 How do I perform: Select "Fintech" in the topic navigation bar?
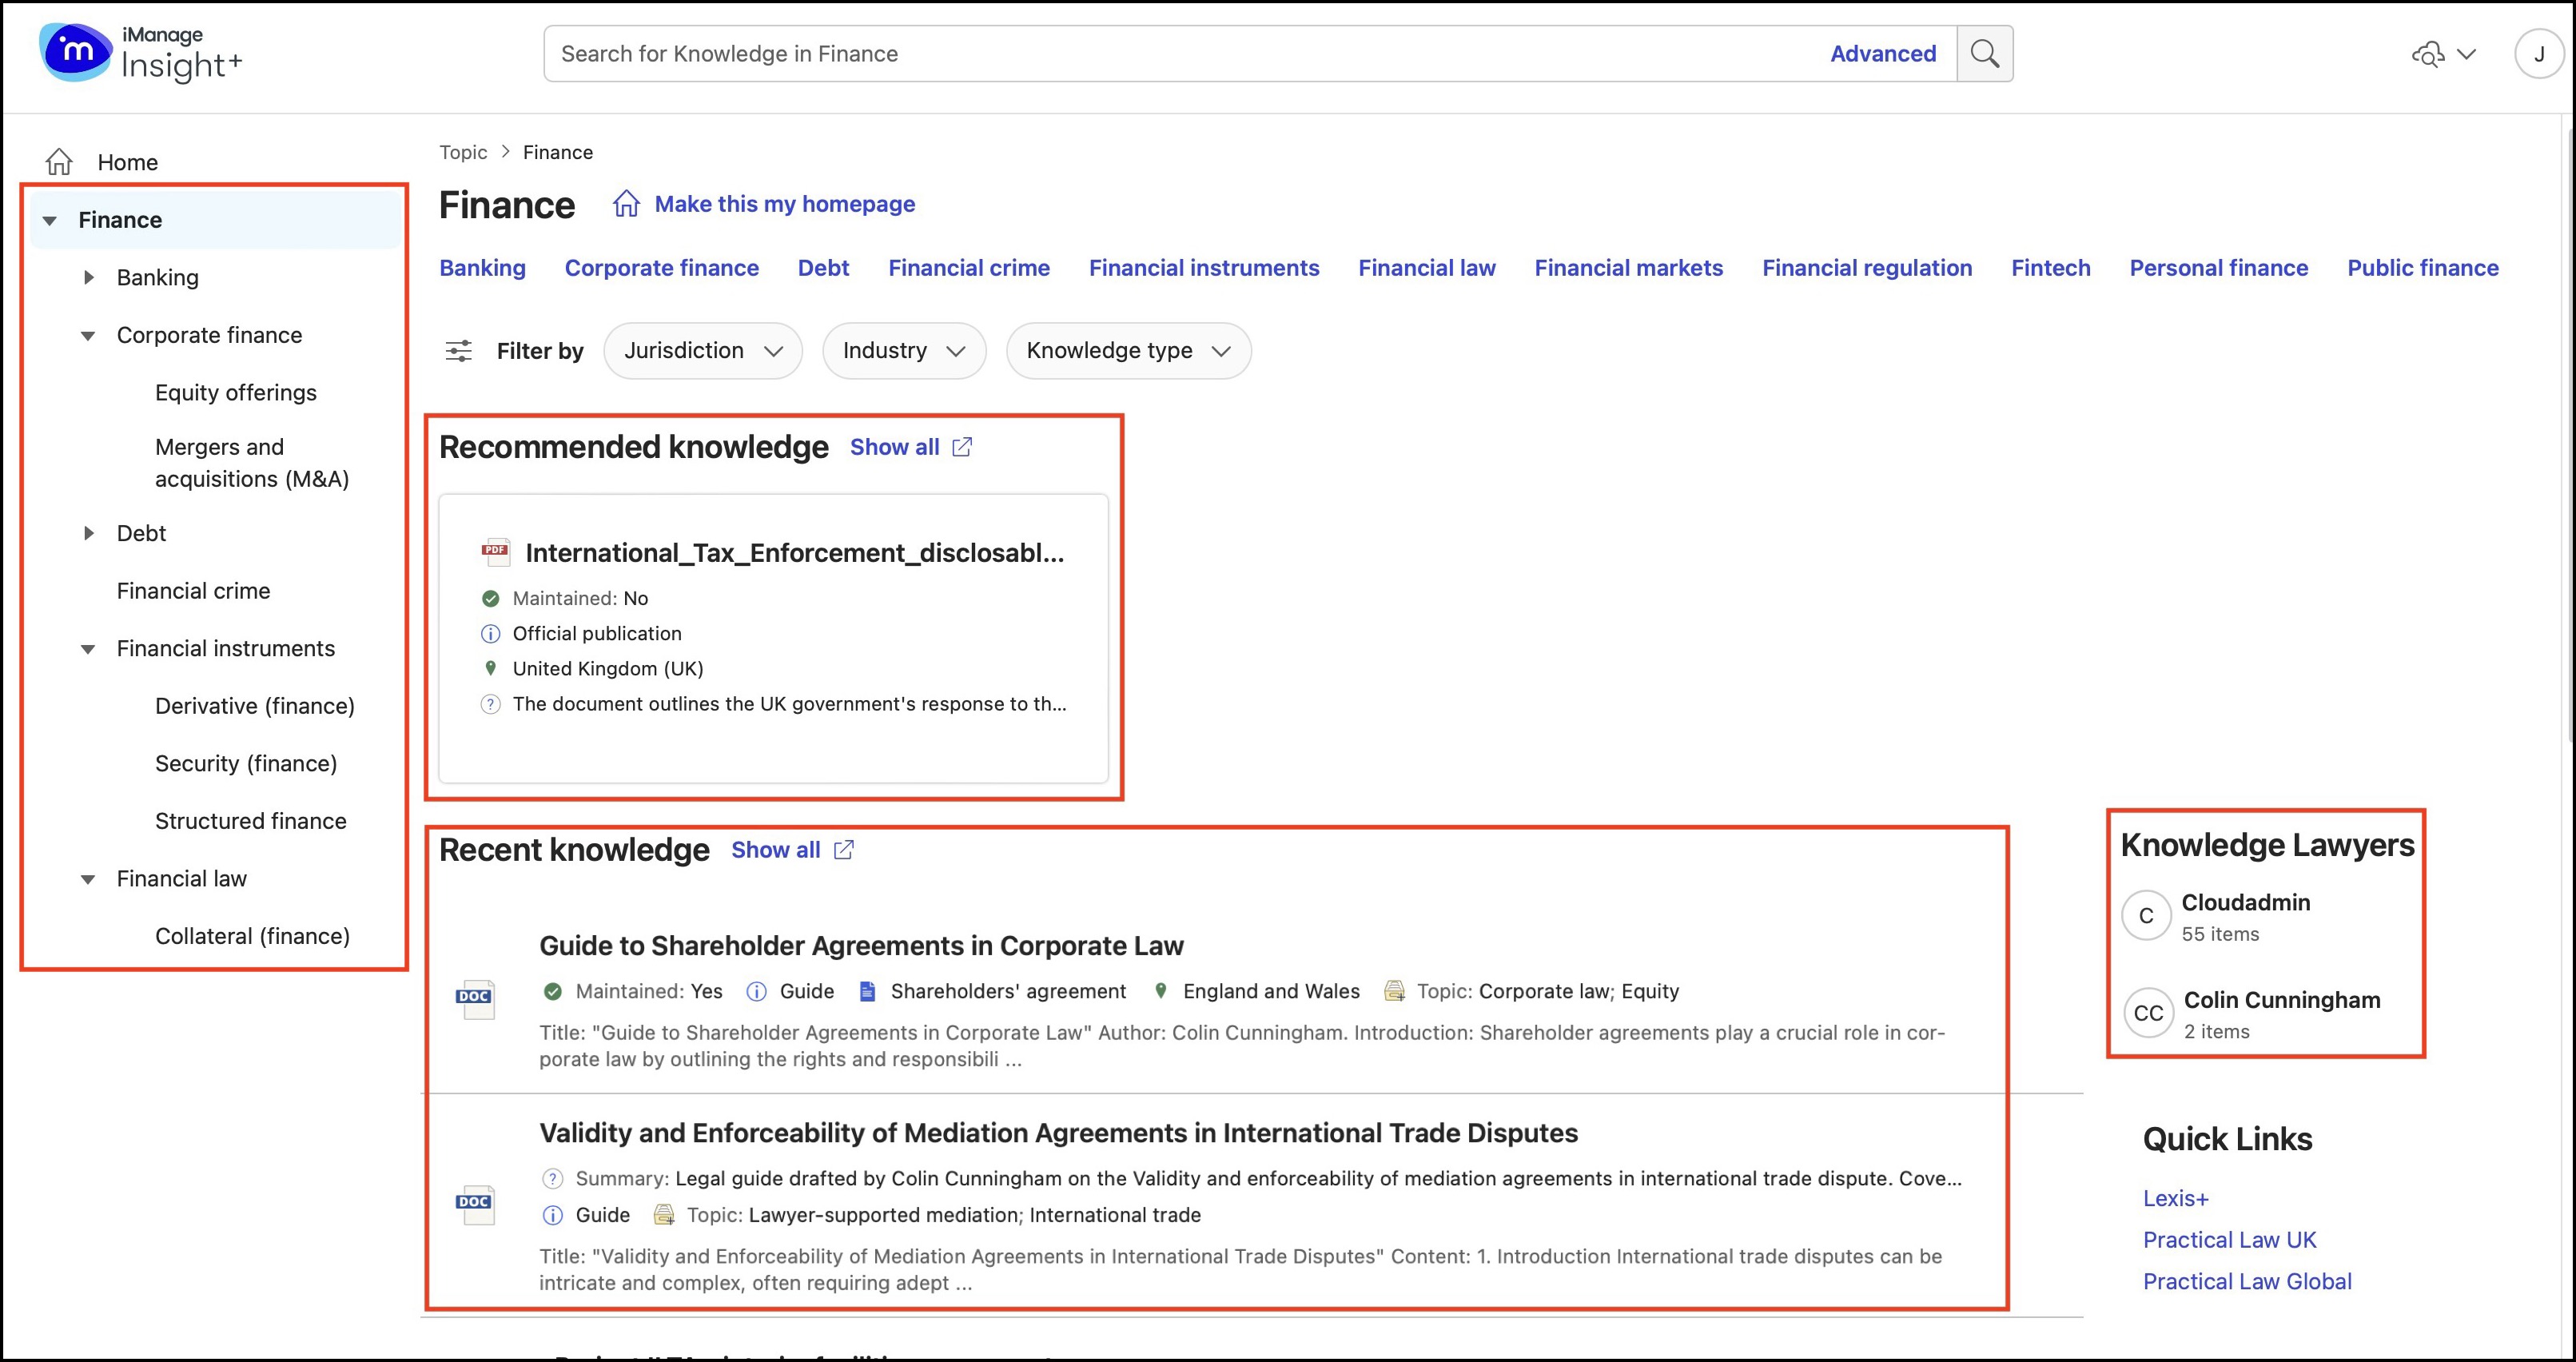[x=2050, y=267]
